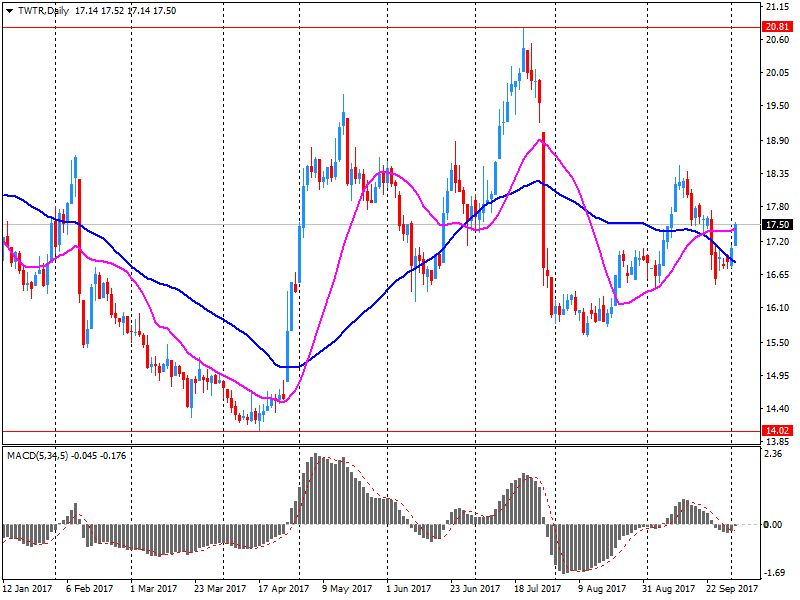Click the MACD scale value -1.69
800x600 pixels.
(x=775, y=572)
